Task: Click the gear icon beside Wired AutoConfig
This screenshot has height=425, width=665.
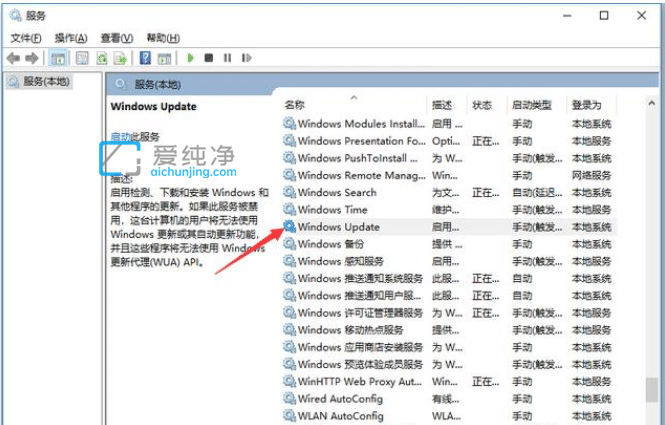Action: point(289,398)
